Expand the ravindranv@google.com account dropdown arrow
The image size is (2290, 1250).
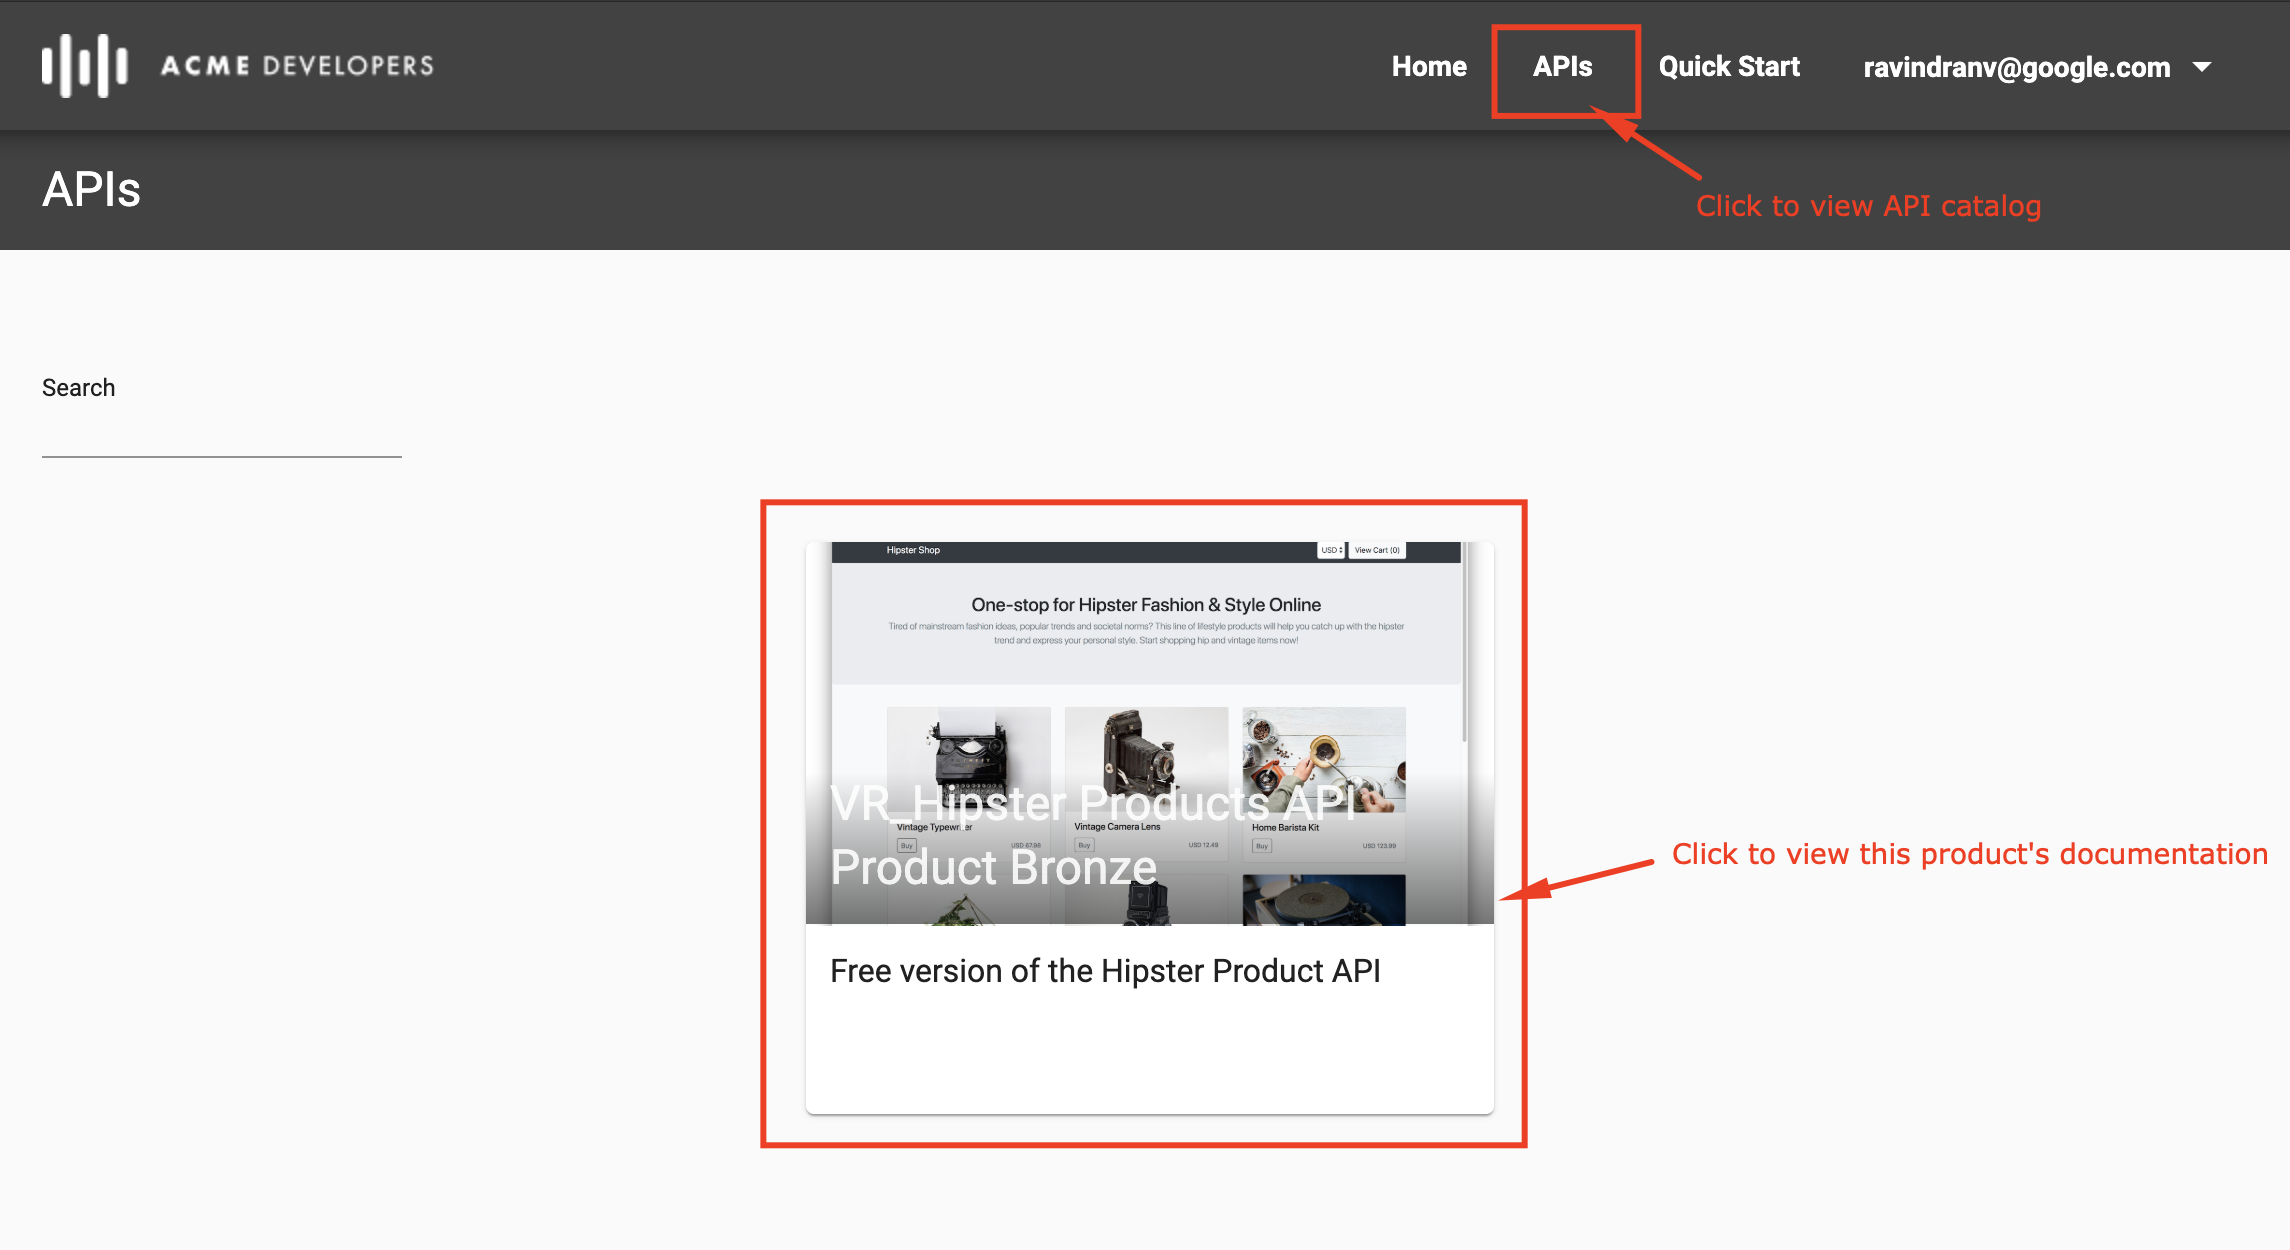pos(2202,67)
